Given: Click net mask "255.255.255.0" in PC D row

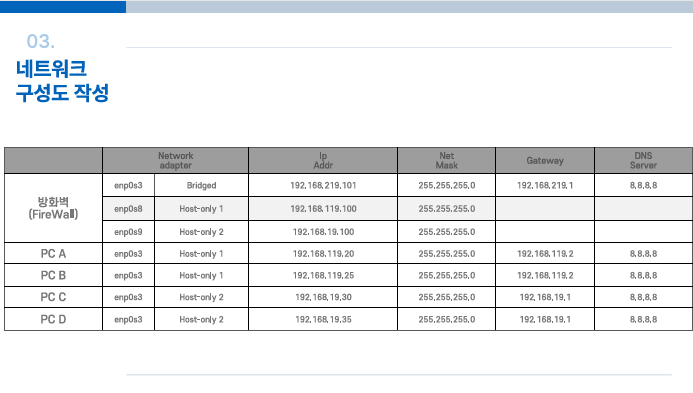Looking at the screenshot, I should [x=446, y=319].
